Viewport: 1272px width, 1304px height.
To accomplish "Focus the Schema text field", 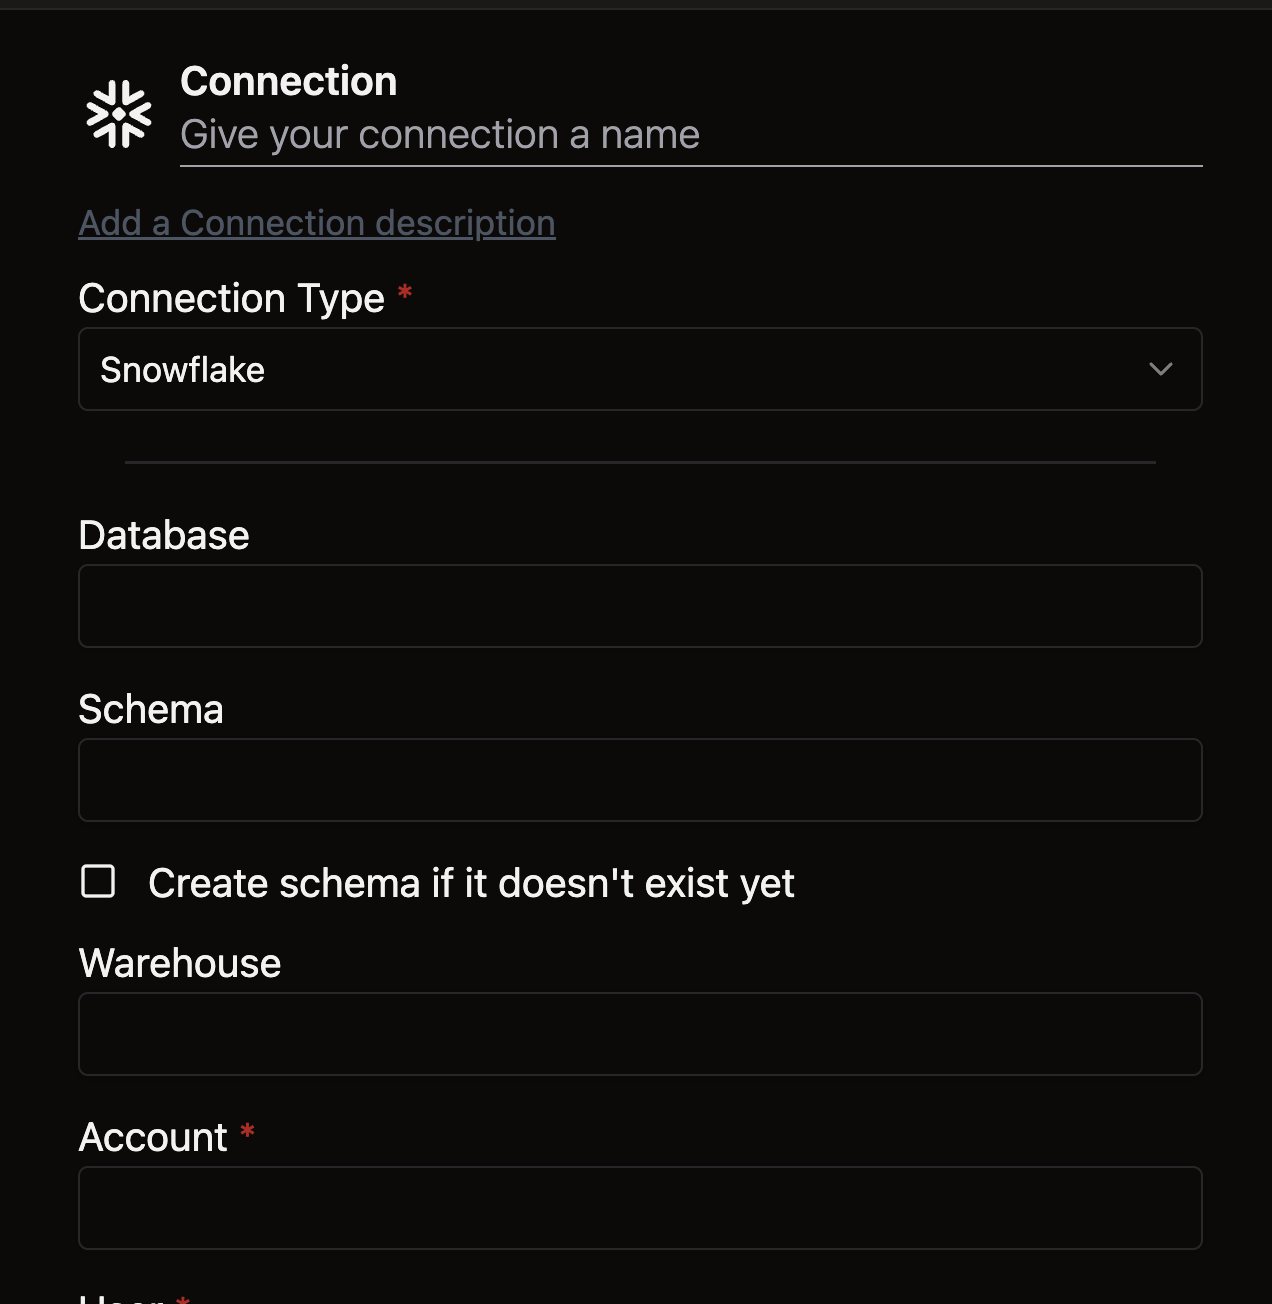I will click(x=640, y=780).
